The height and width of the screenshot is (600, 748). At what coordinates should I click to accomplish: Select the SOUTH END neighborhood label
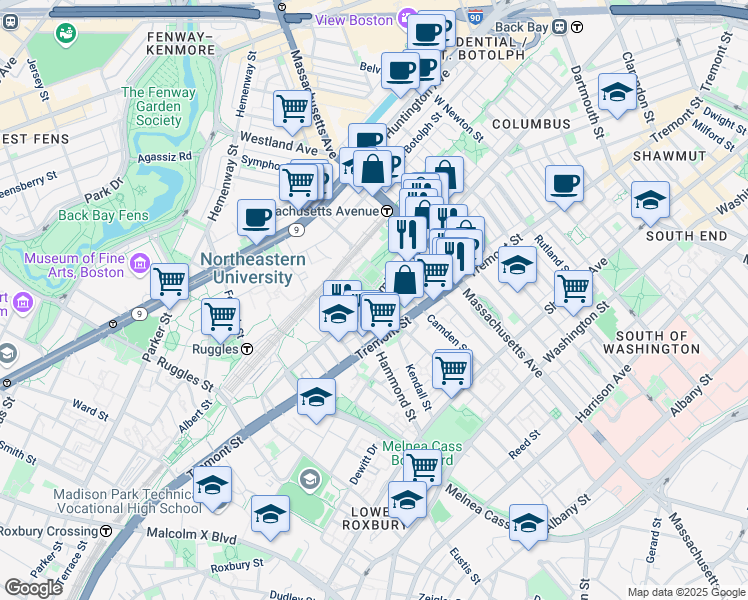(x=686, y=236)
